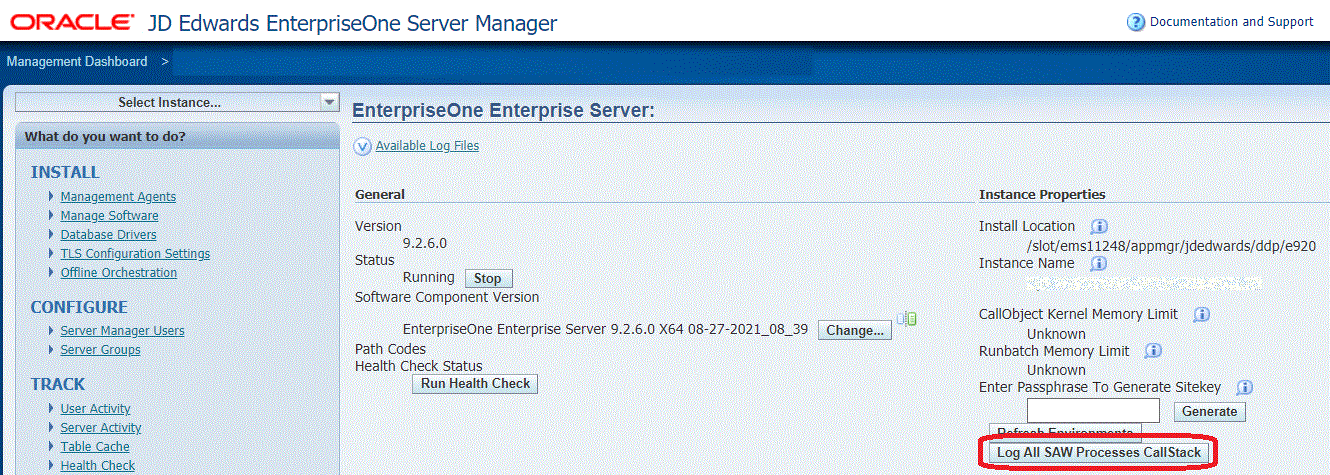
Task: Click the arrow bullet beside Server Manager Users
Action: (x=51, y=330)
